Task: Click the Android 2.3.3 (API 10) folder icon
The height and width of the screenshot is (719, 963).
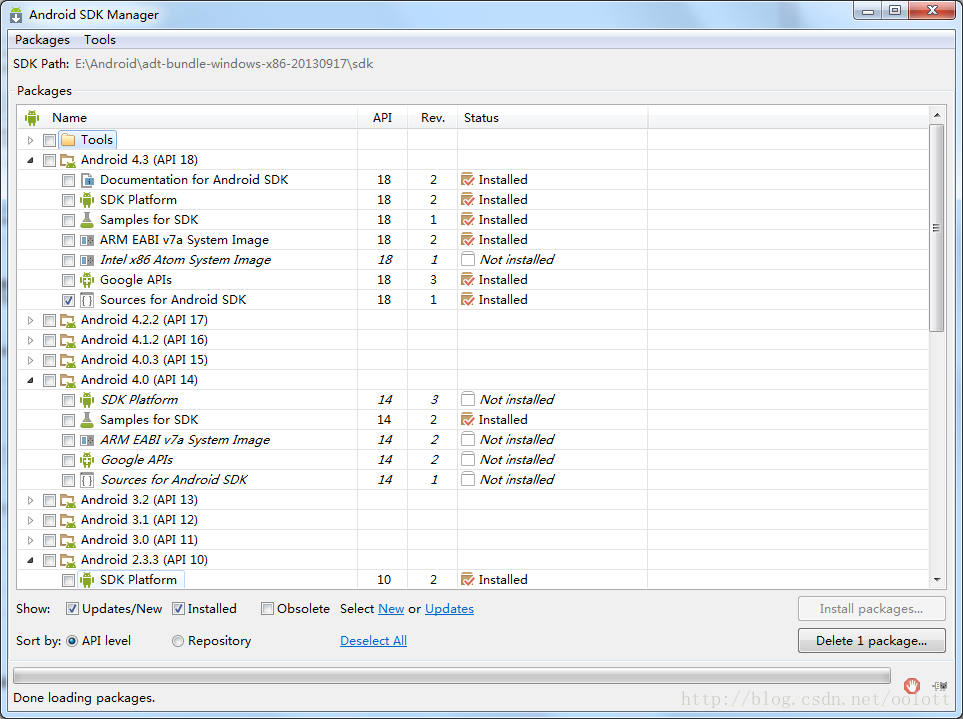Action: (x=68, y=560)
